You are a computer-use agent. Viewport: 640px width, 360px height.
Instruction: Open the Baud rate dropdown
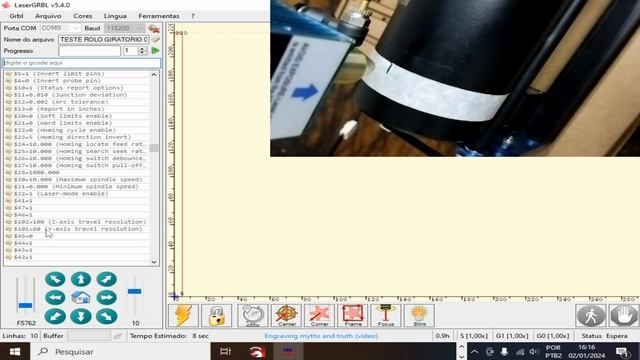124,28
